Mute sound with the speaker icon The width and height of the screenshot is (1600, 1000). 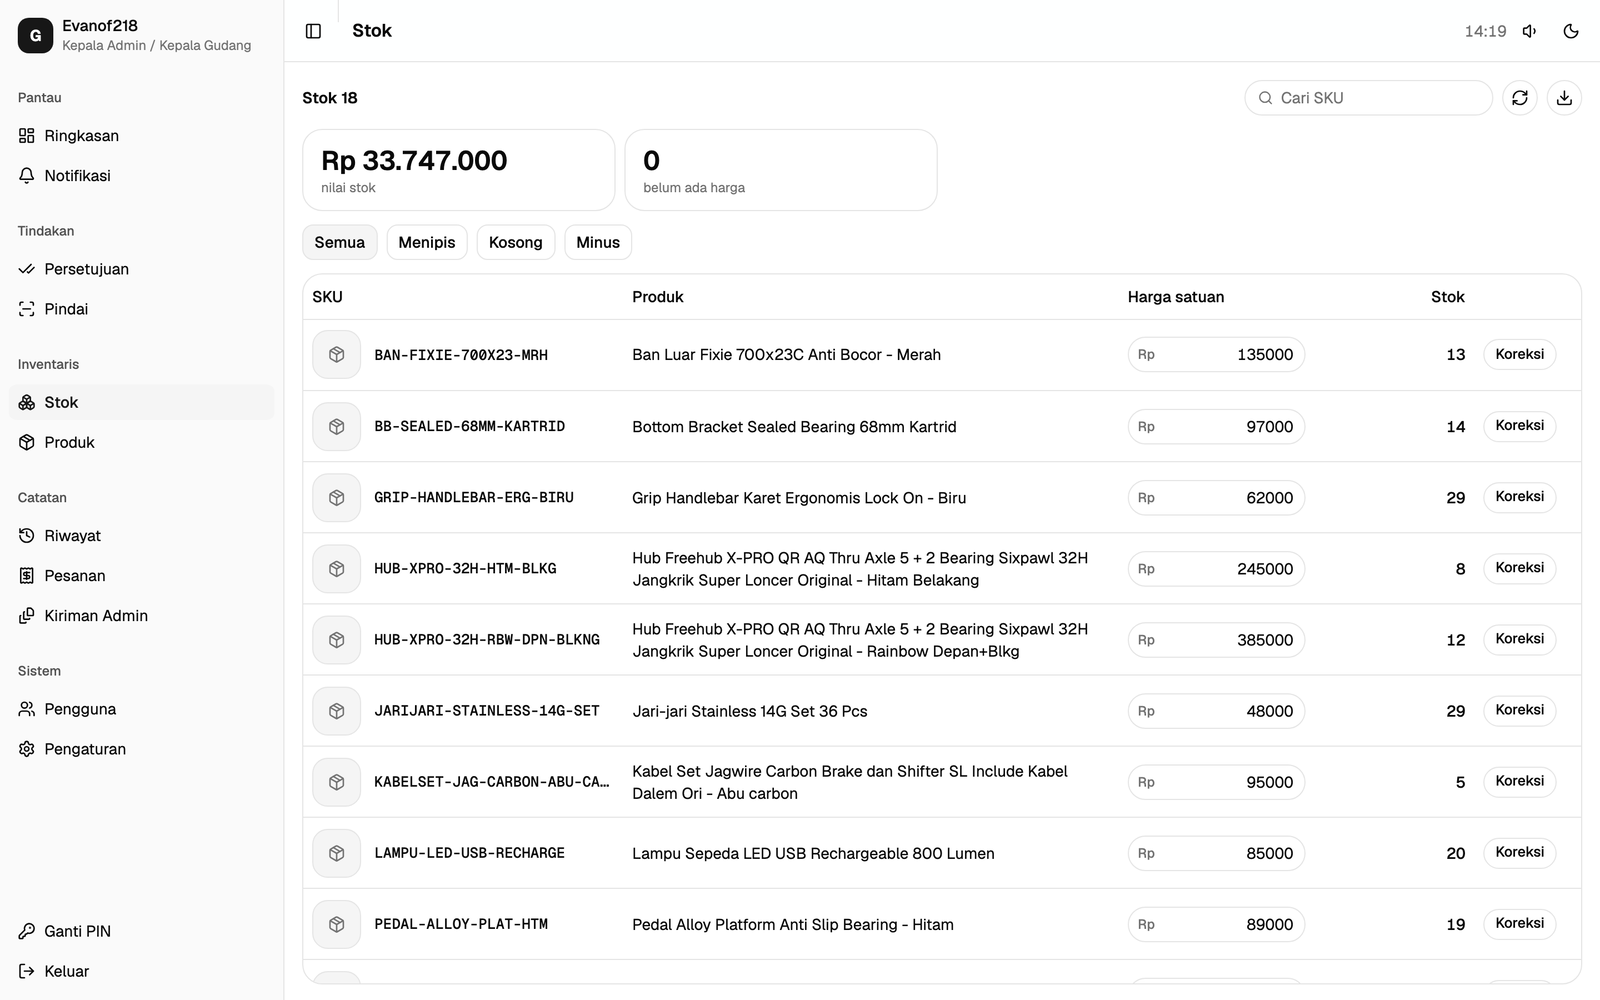pyautogui.click(x=1529, y=31)
